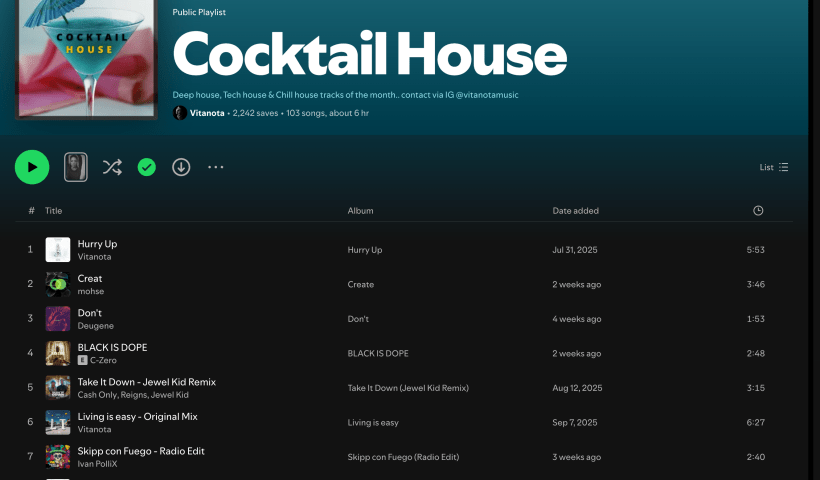Viewport: 820px width, 480px height.
Task: Open the mohse artist link
Action: (x=91, y=291)
